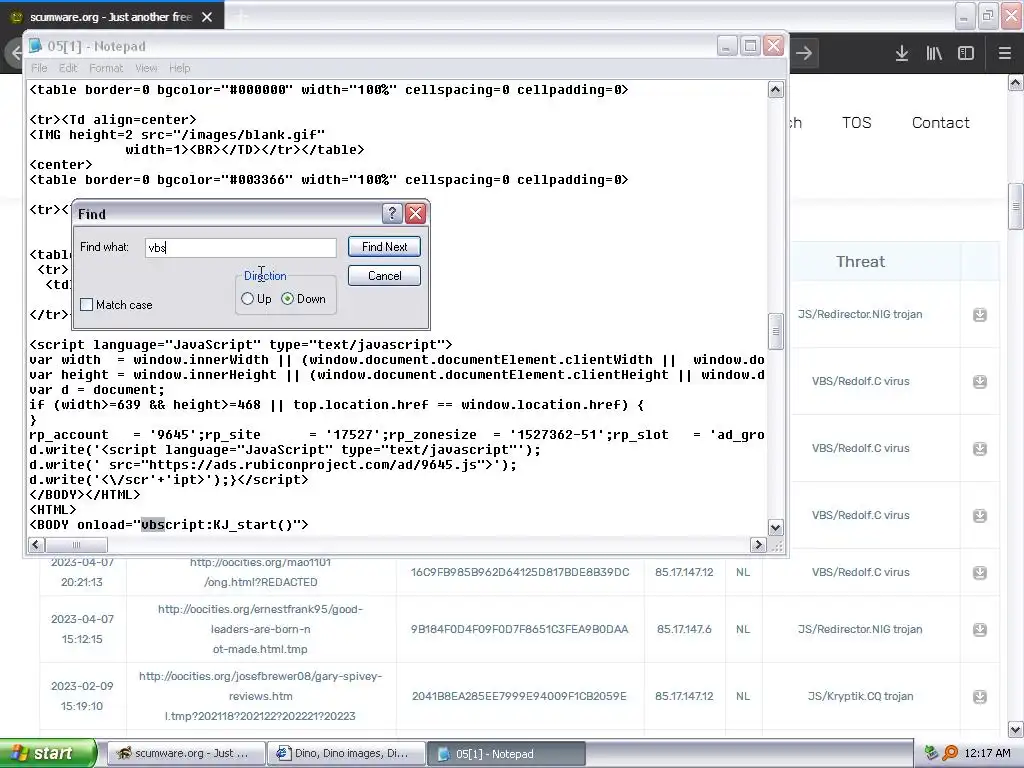Open the Firefox library bookshelf icon

click(934, 54)
